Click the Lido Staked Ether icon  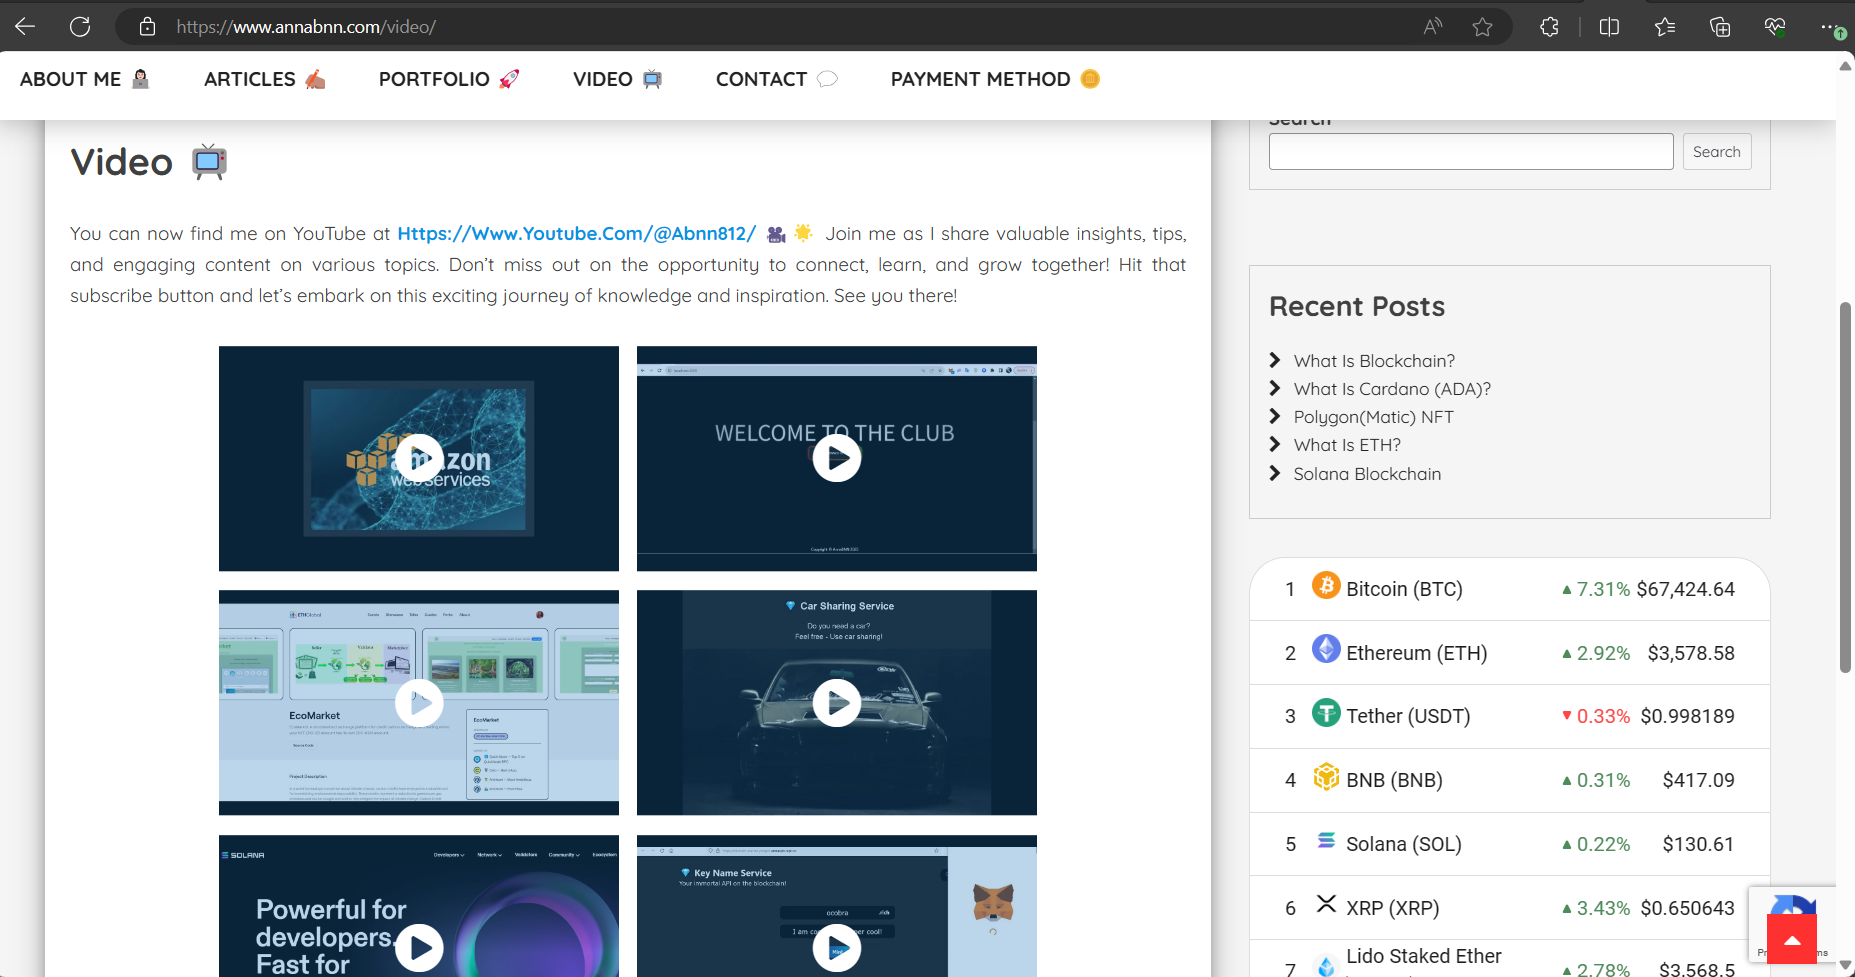click(1326, 966)
